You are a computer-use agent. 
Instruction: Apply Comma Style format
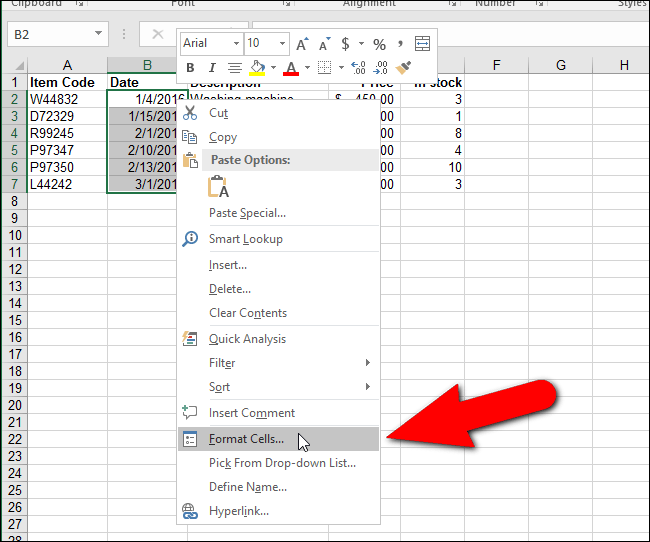[400, 44]
